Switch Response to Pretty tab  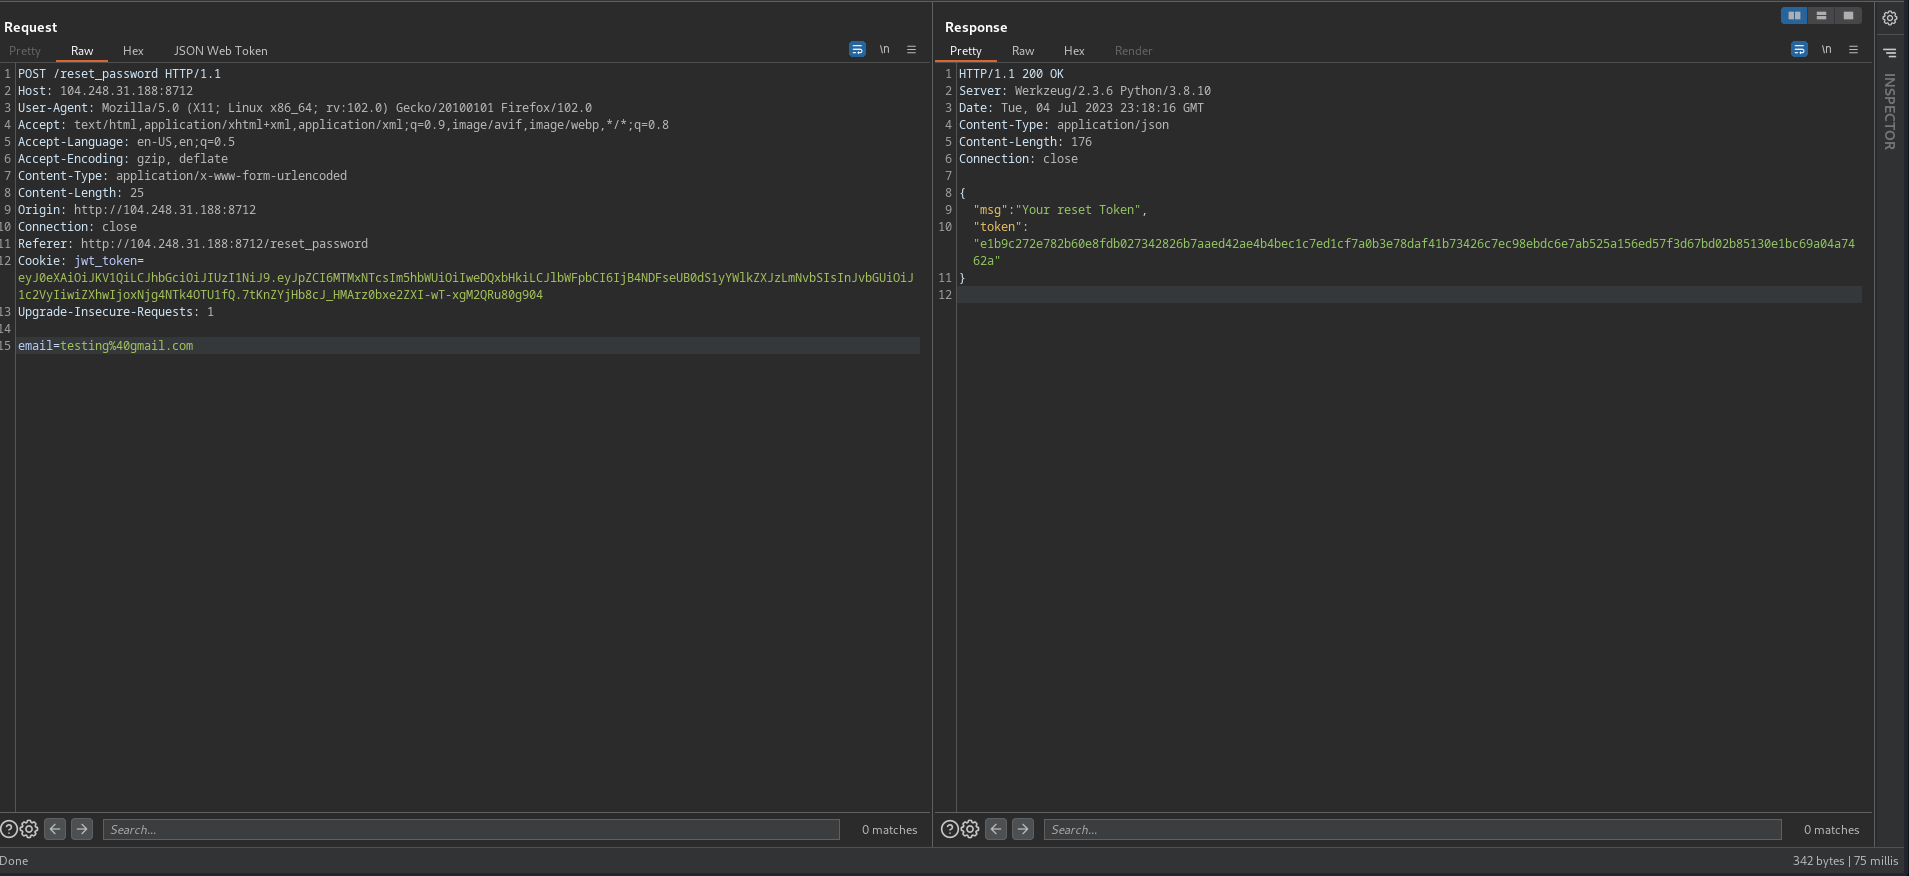point(966,51)
